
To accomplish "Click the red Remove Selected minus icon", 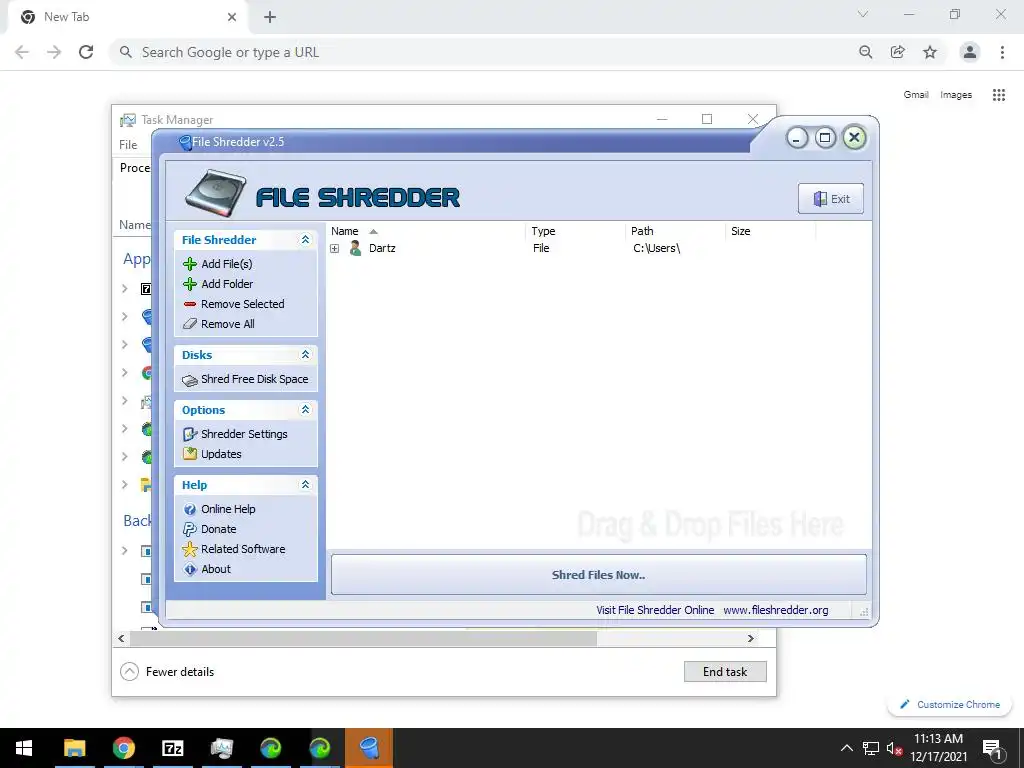I will click(x=190, y=304).
